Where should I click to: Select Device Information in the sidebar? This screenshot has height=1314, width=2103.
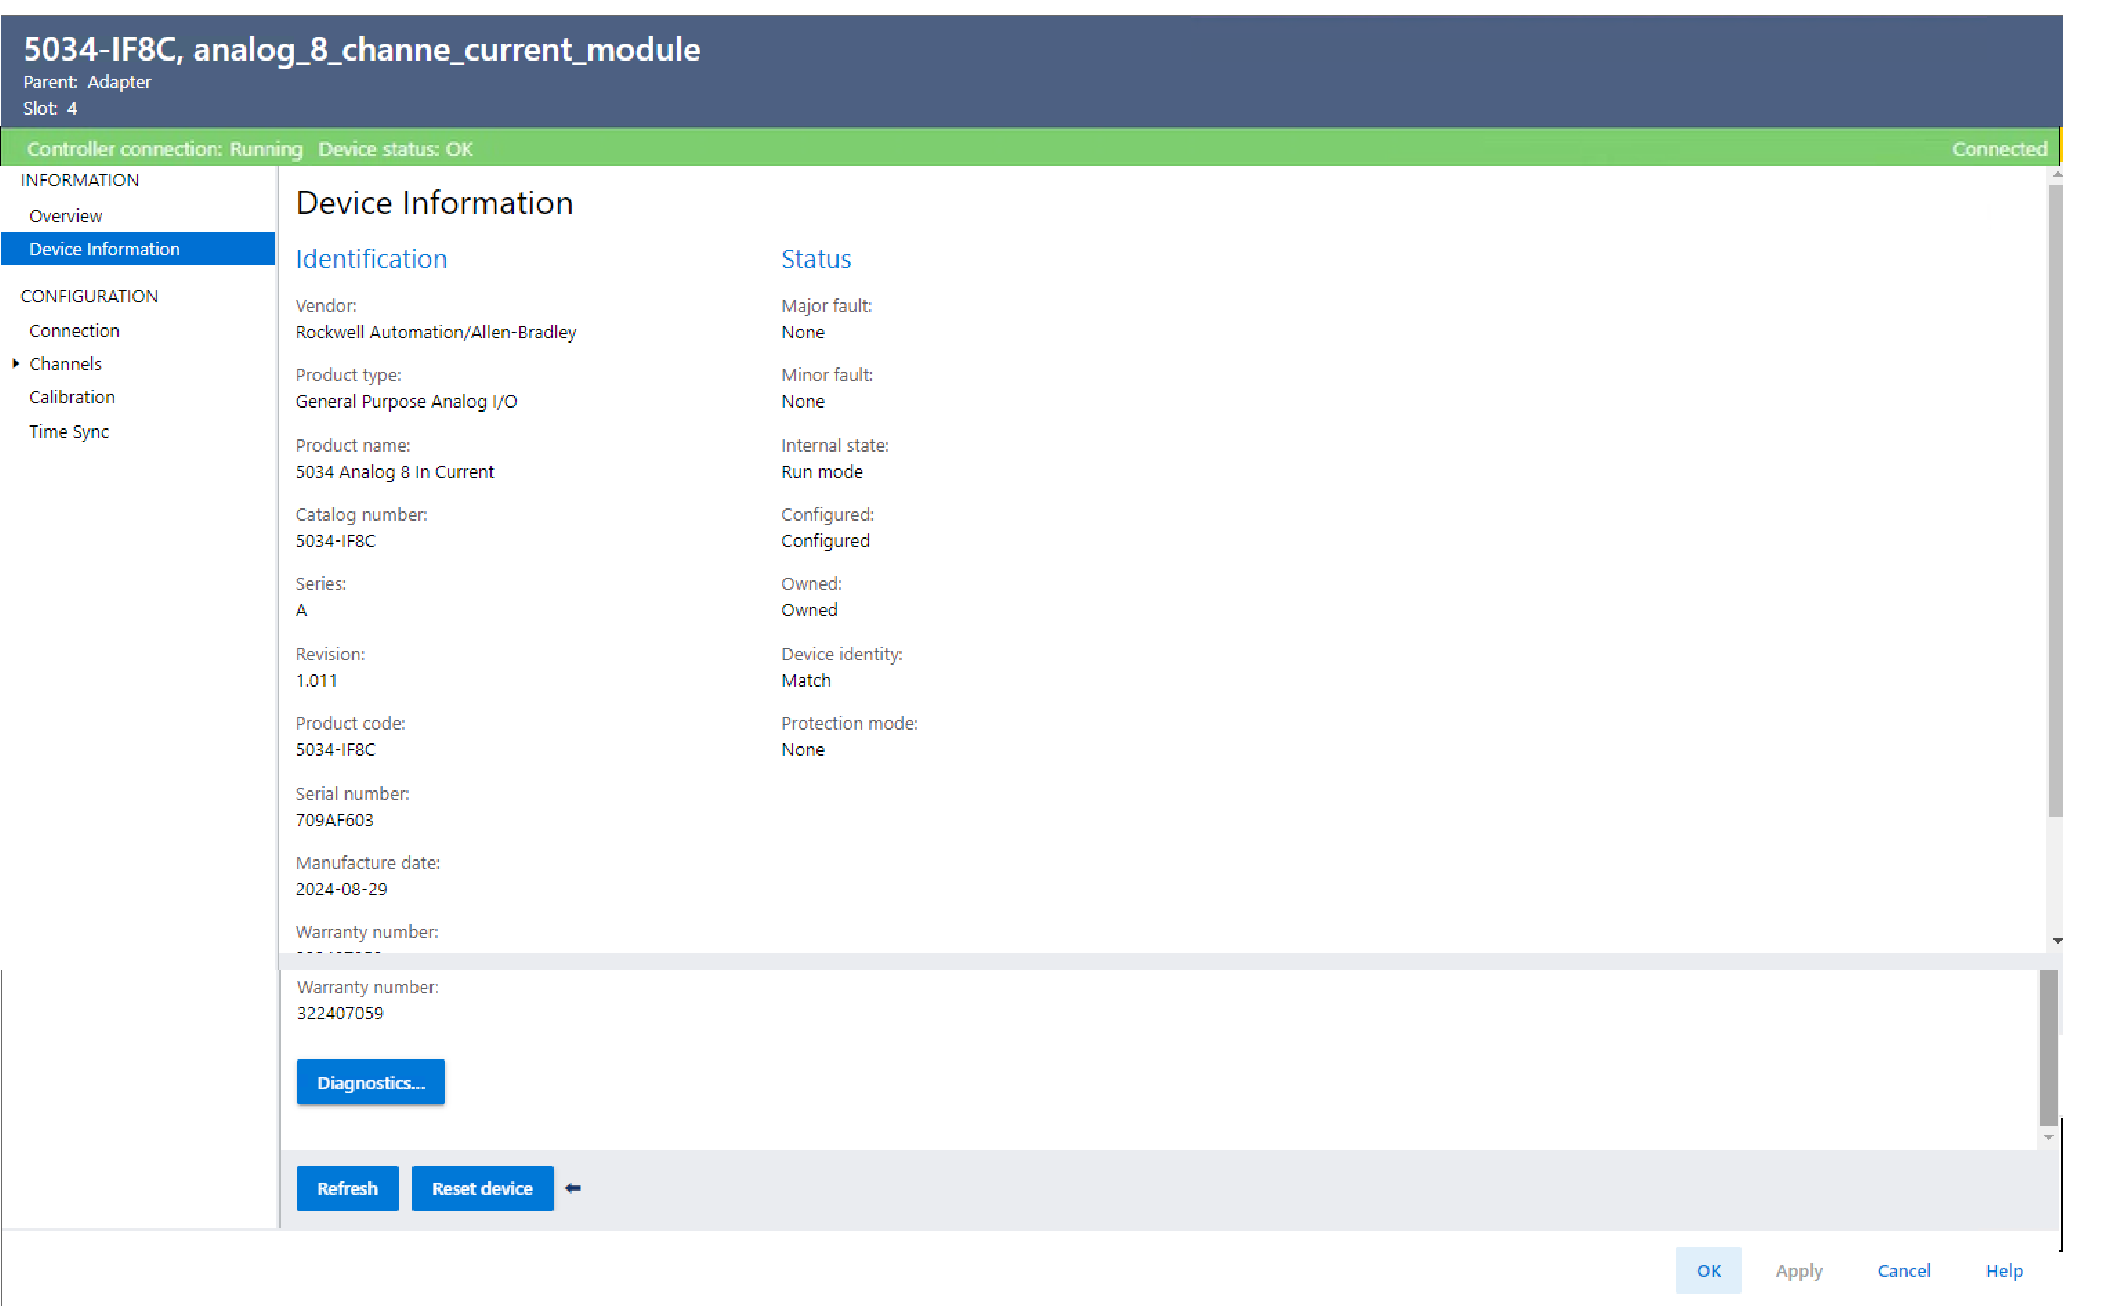(x=138, y=249)
